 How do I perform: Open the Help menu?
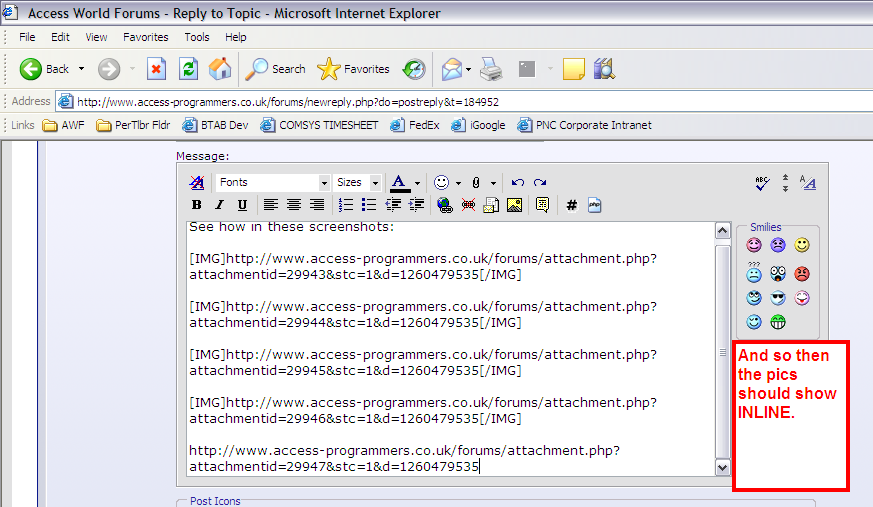coord(236,37)
